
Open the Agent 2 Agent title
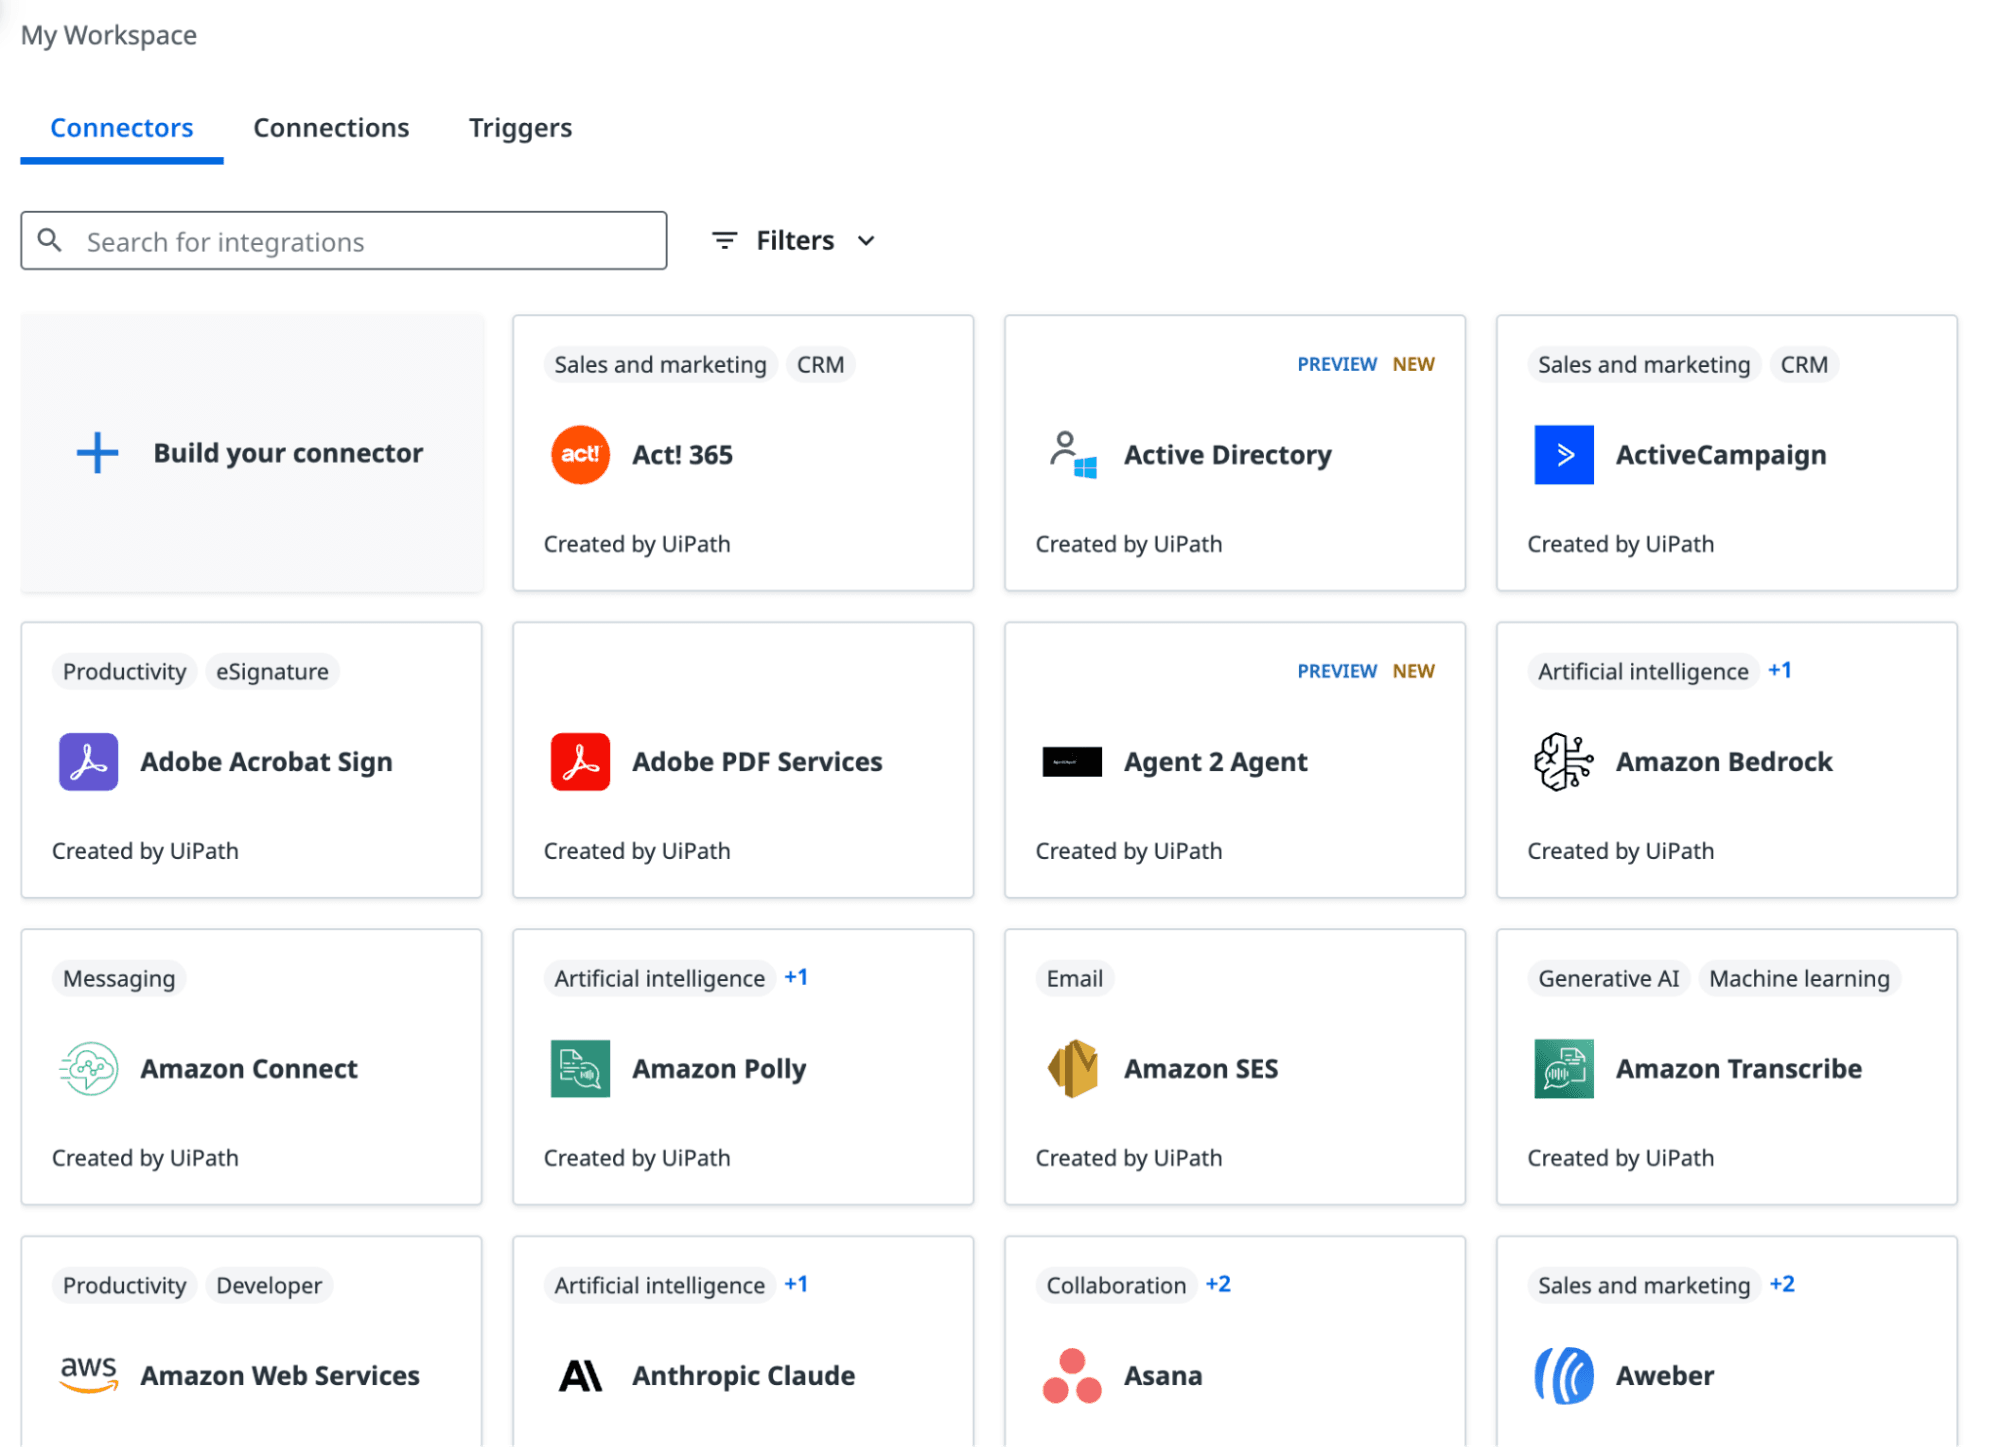point(1215,761)
